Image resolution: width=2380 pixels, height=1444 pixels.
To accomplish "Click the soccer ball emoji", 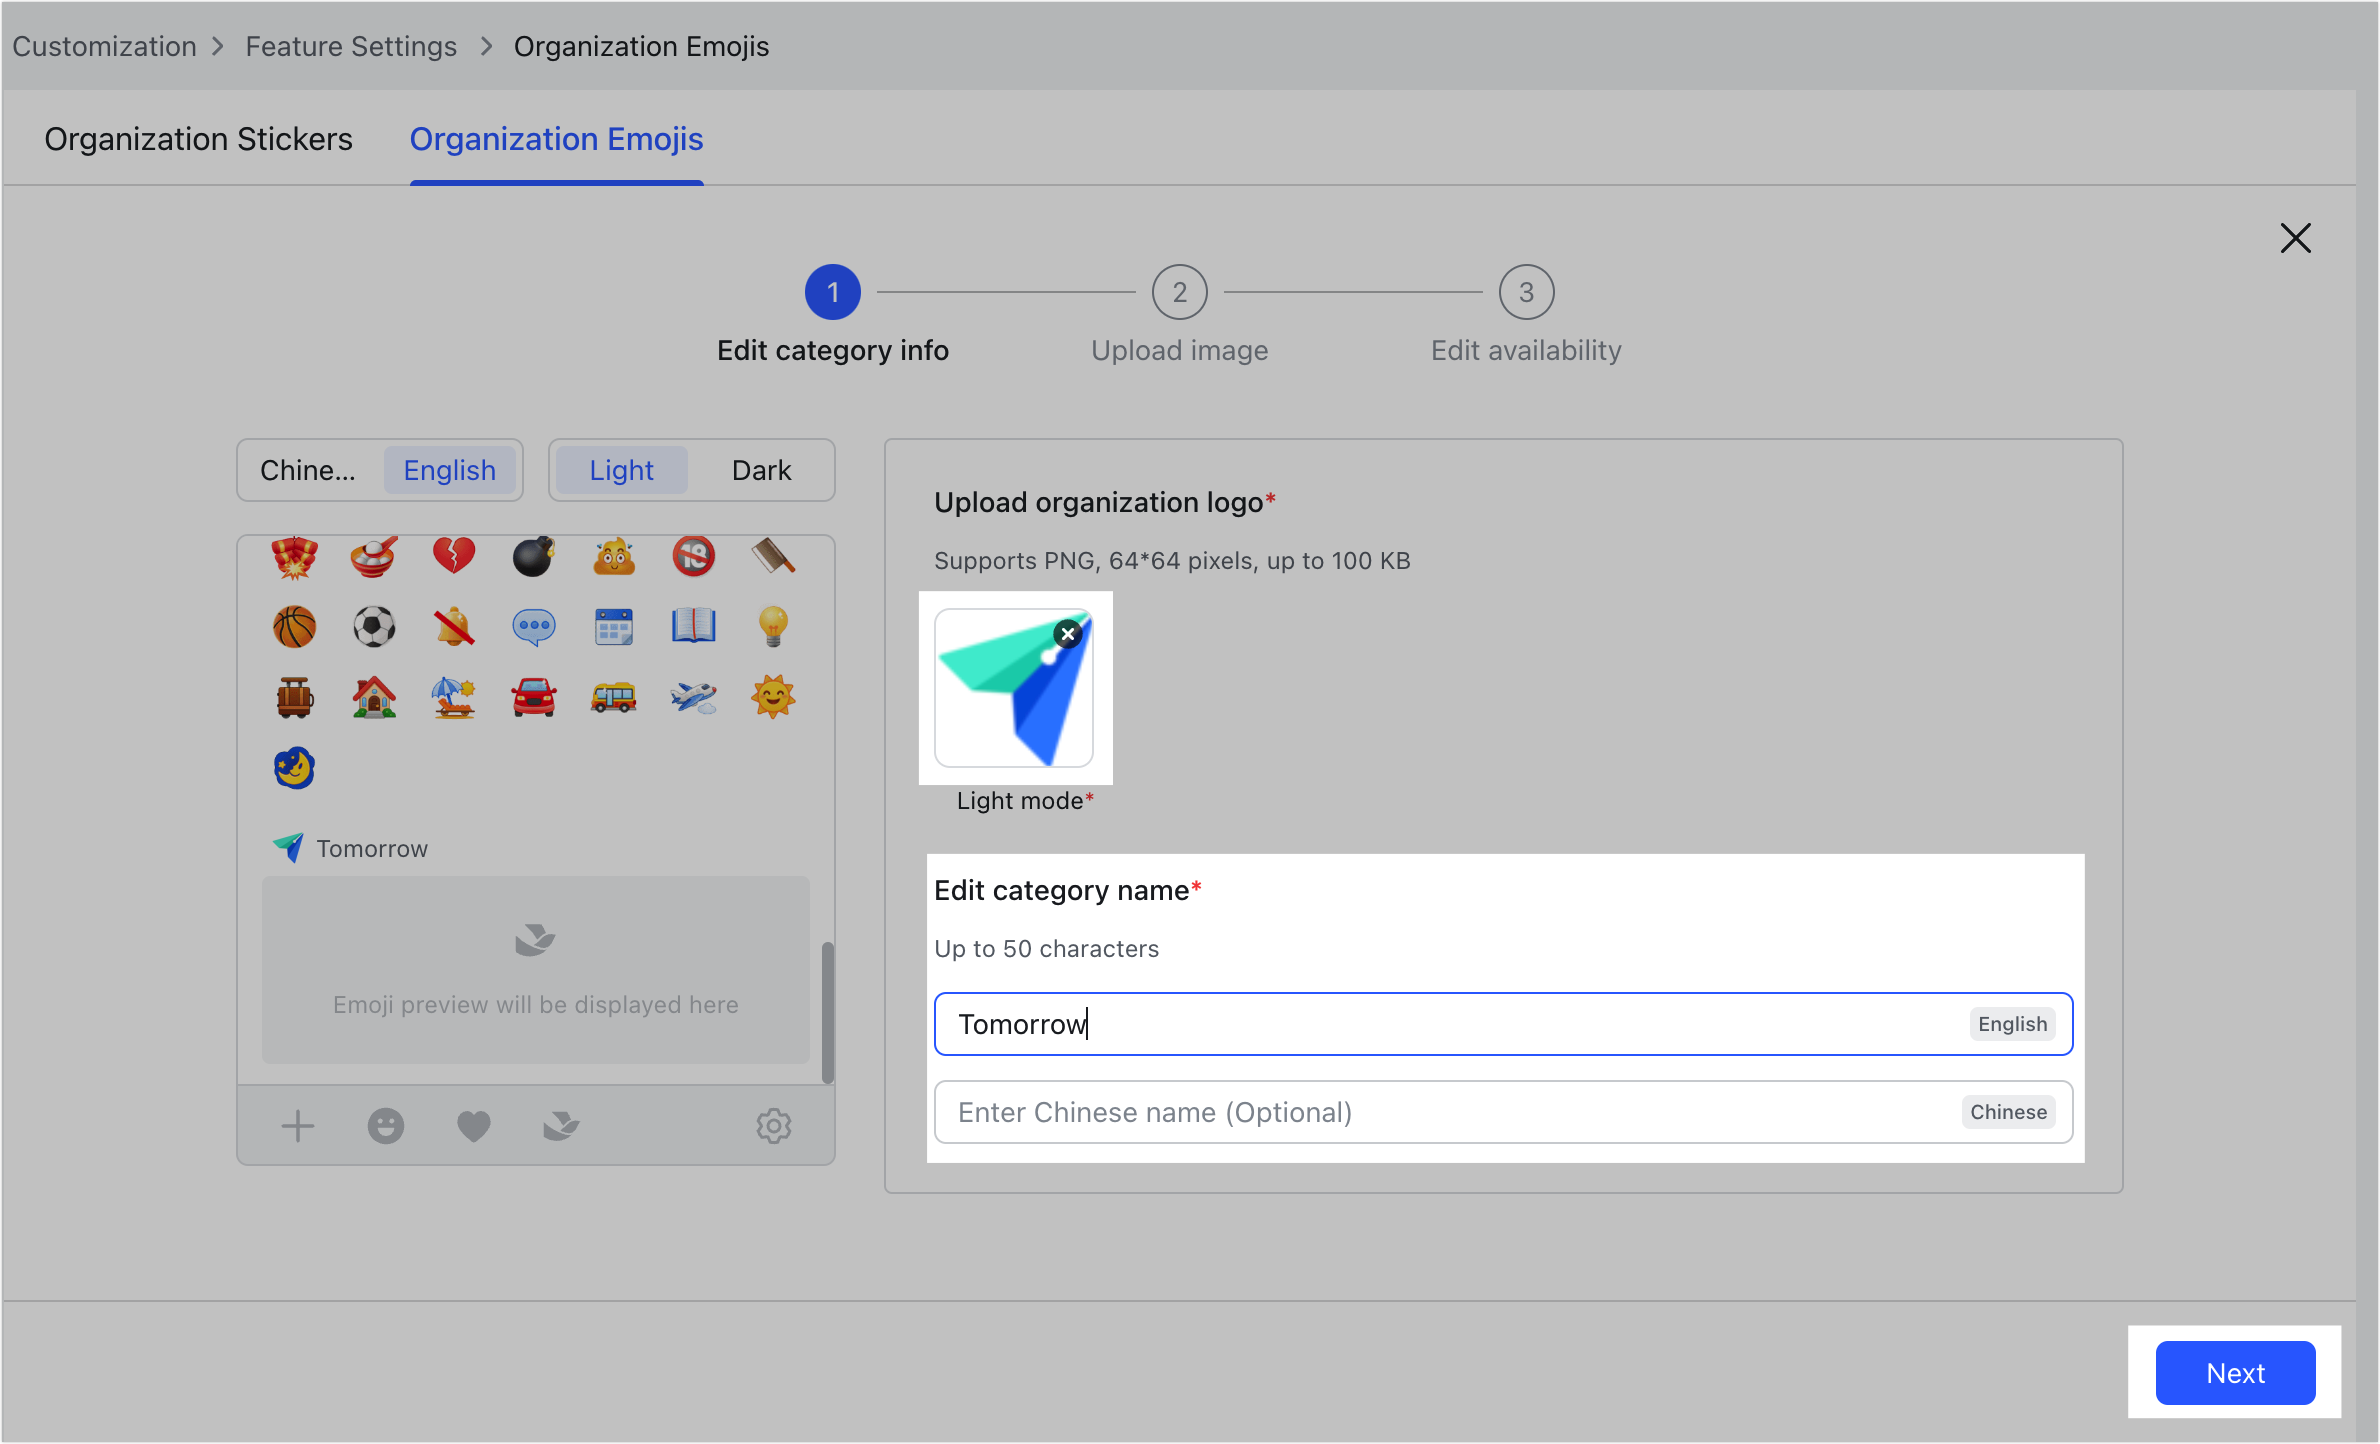I will 374,627.
